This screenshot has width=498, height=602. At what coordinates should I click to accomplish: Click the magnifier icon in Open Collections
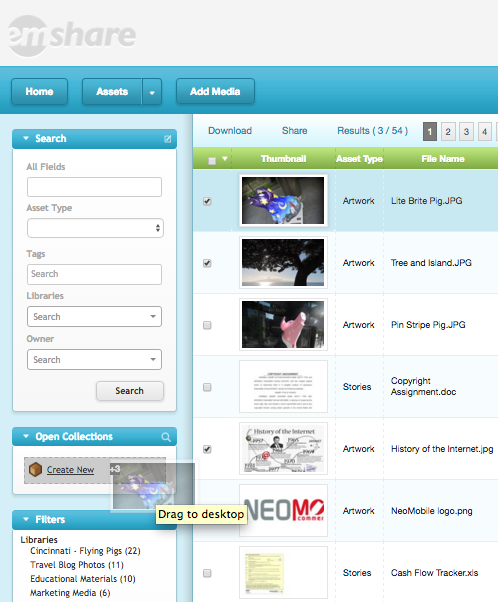[x=166, y=437]
